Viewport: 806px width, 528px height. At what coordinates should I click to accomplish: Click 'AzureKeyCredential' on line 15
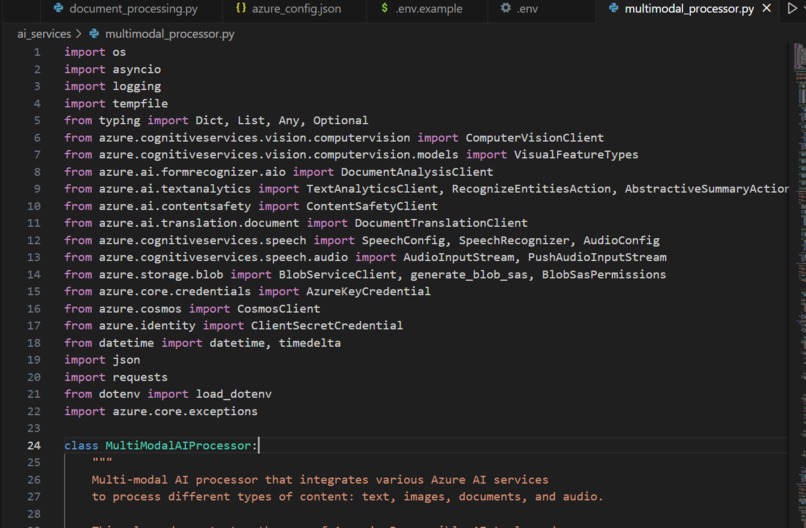(x=369, y=292)
